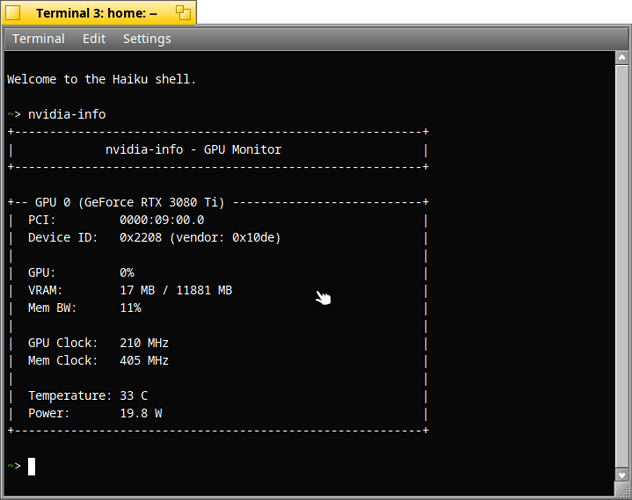Image resolution: width=632 pixels, height=500 pixels.
Task: Click the GPU usage value '0%'
Action: coord(127,273)
